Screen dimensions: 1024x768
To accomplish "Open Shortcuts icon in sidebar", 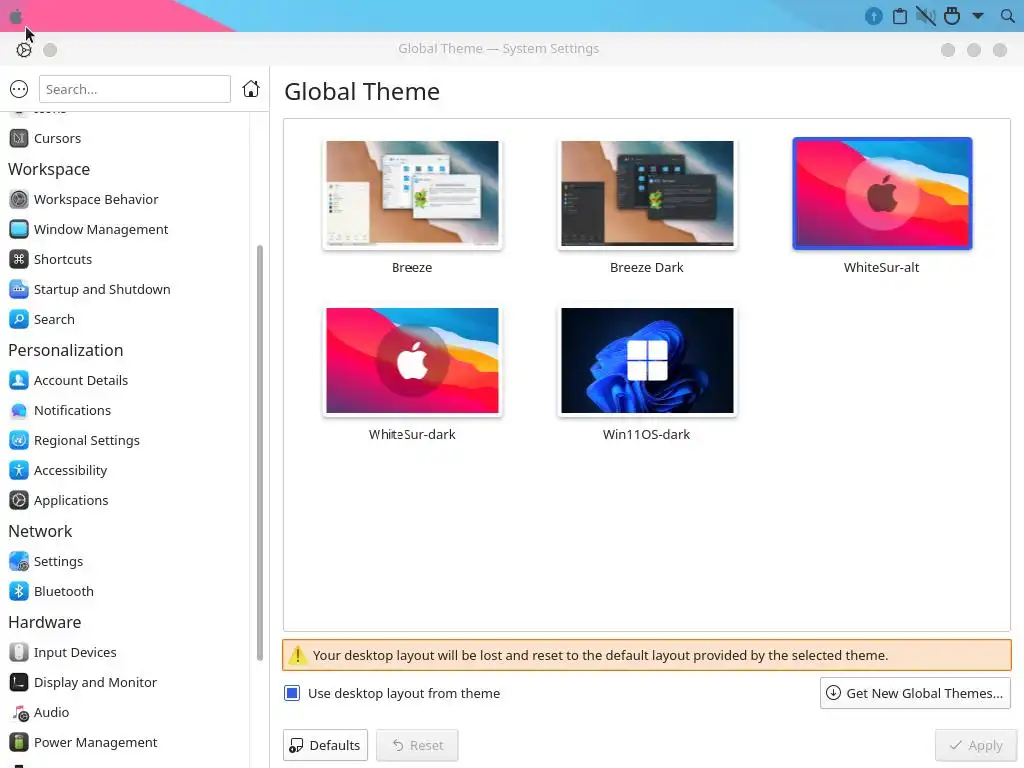I will pyautogui.click(x=19, y=259).
